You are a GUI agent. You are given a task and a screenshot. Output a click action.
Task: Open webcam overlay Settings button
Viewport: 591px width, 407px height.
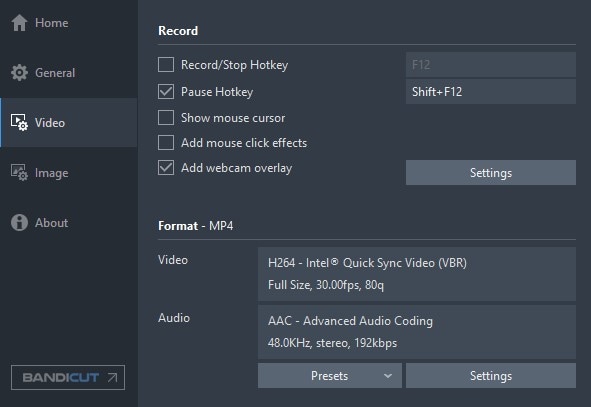click(491, 173)
